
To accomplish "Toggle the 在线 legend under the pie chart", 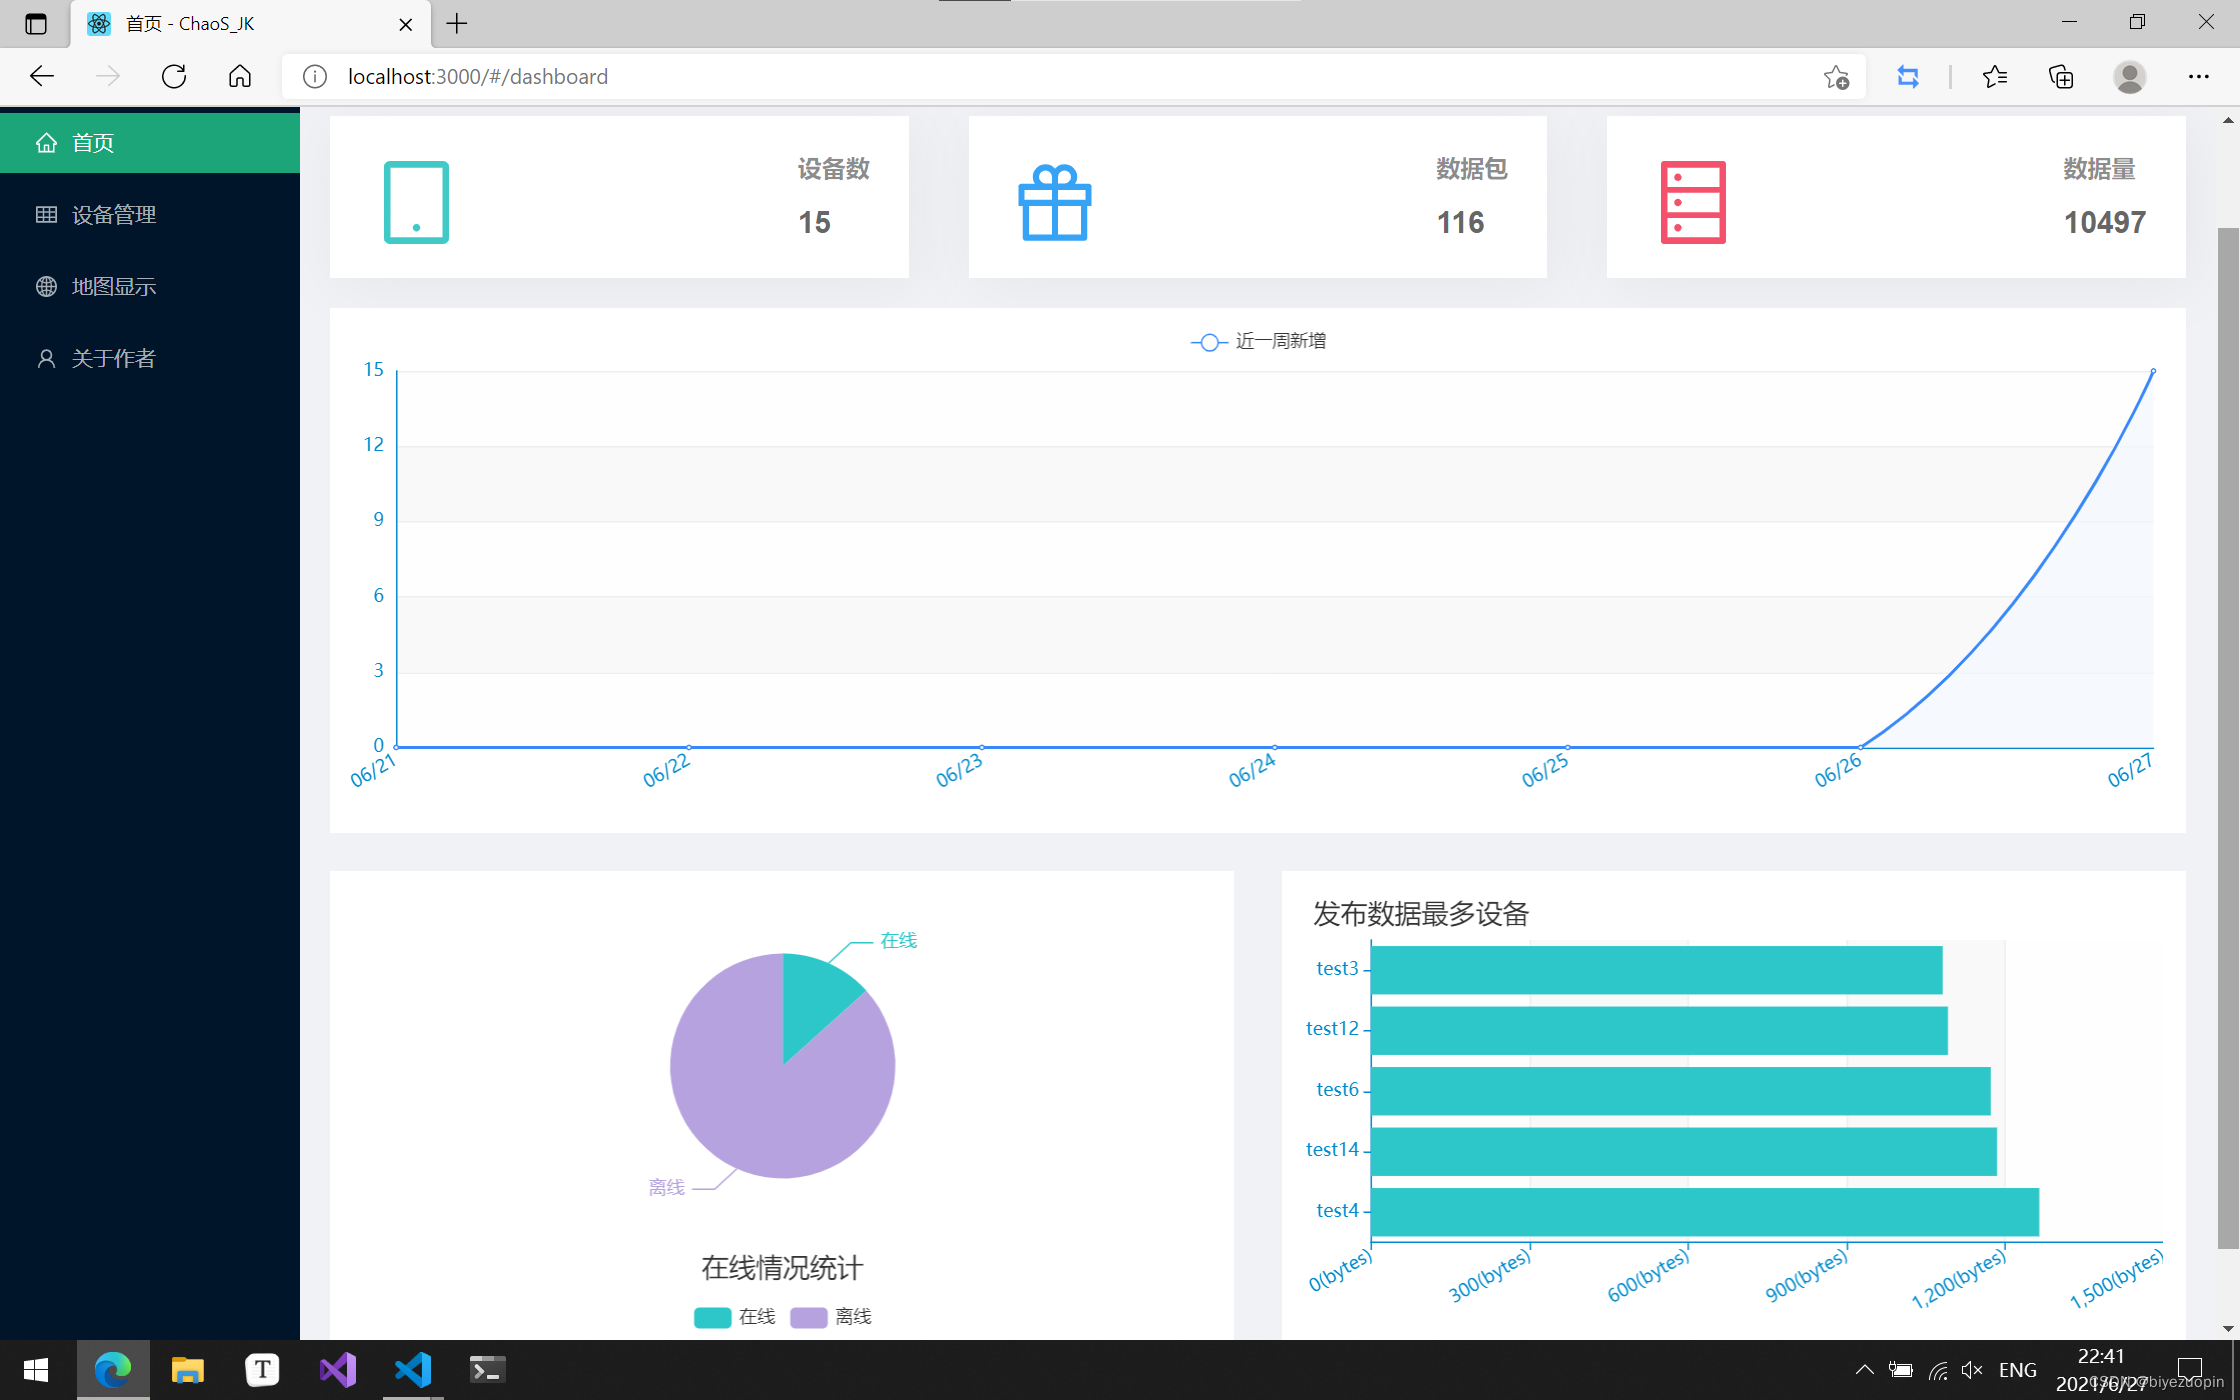I will point(735,1316).
